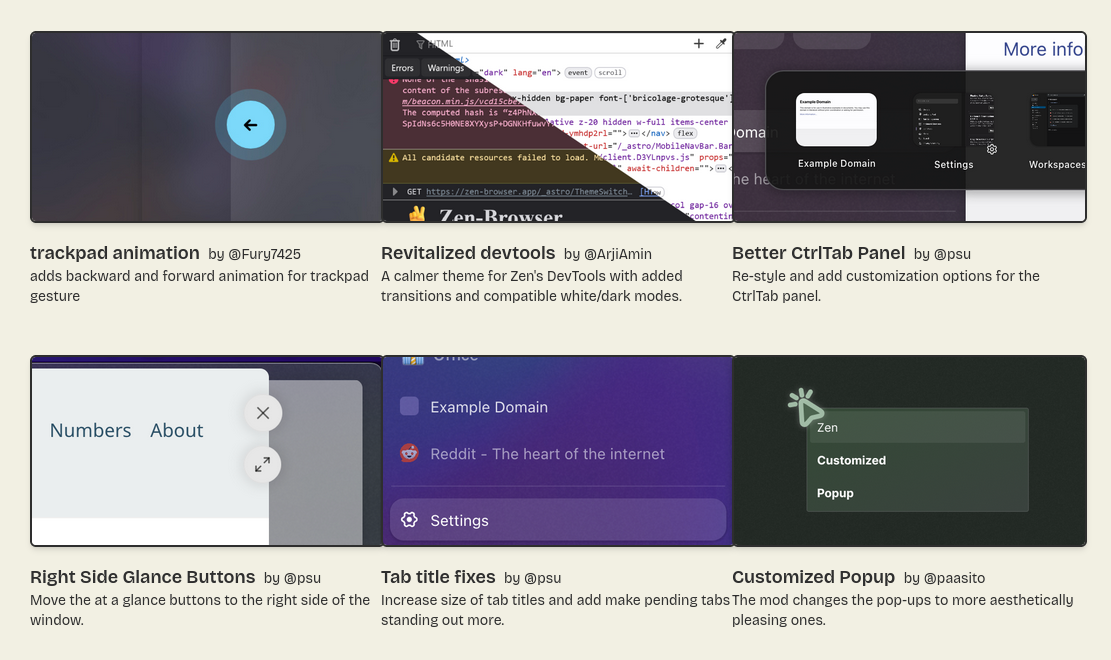Image resolution: width=1111 pixels, height=660 pixels.
Task: Click 'More info' text in CtrlTab preview
Action: point(1043,49)
